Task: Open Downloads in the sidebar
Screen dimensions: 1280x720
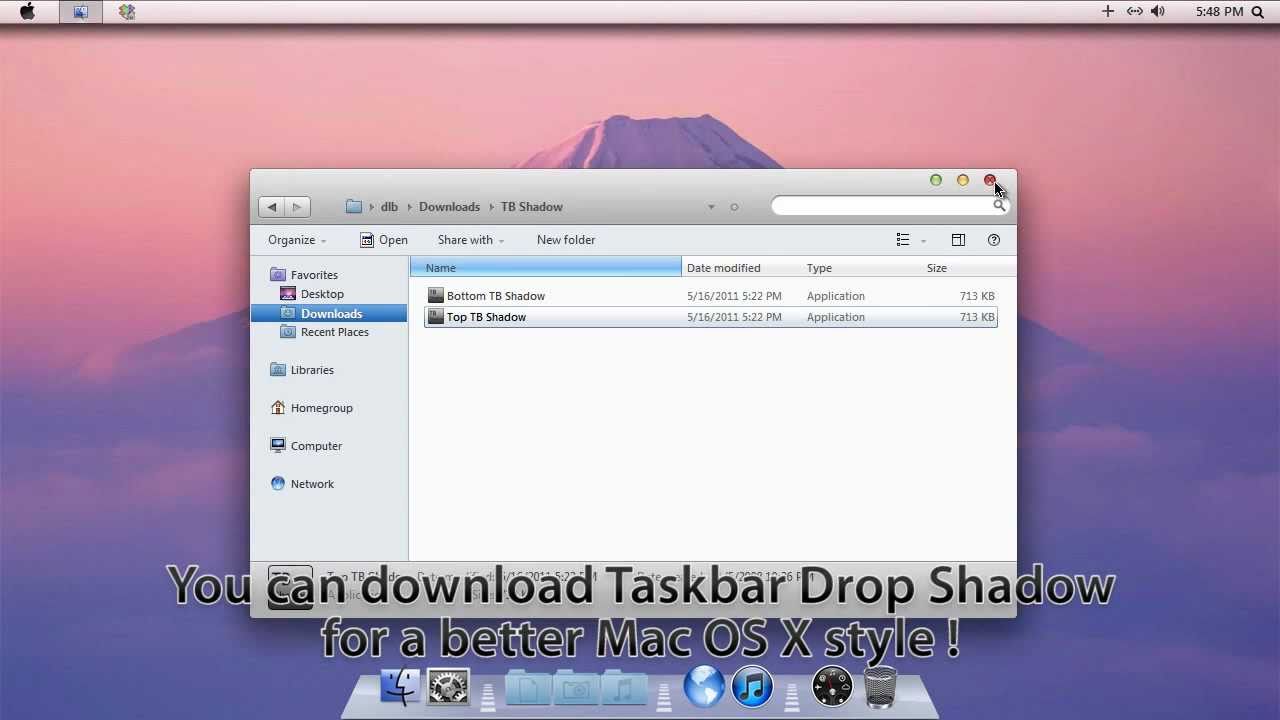Action: point(329,313)
